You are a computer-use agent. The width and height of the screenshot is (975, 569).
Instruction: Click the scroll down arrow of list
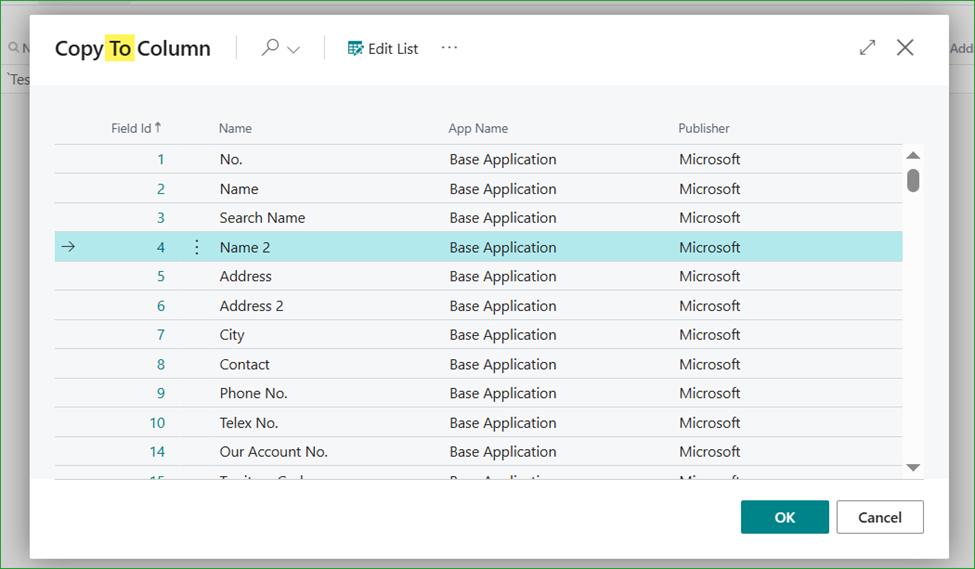[x=913, y=468]
